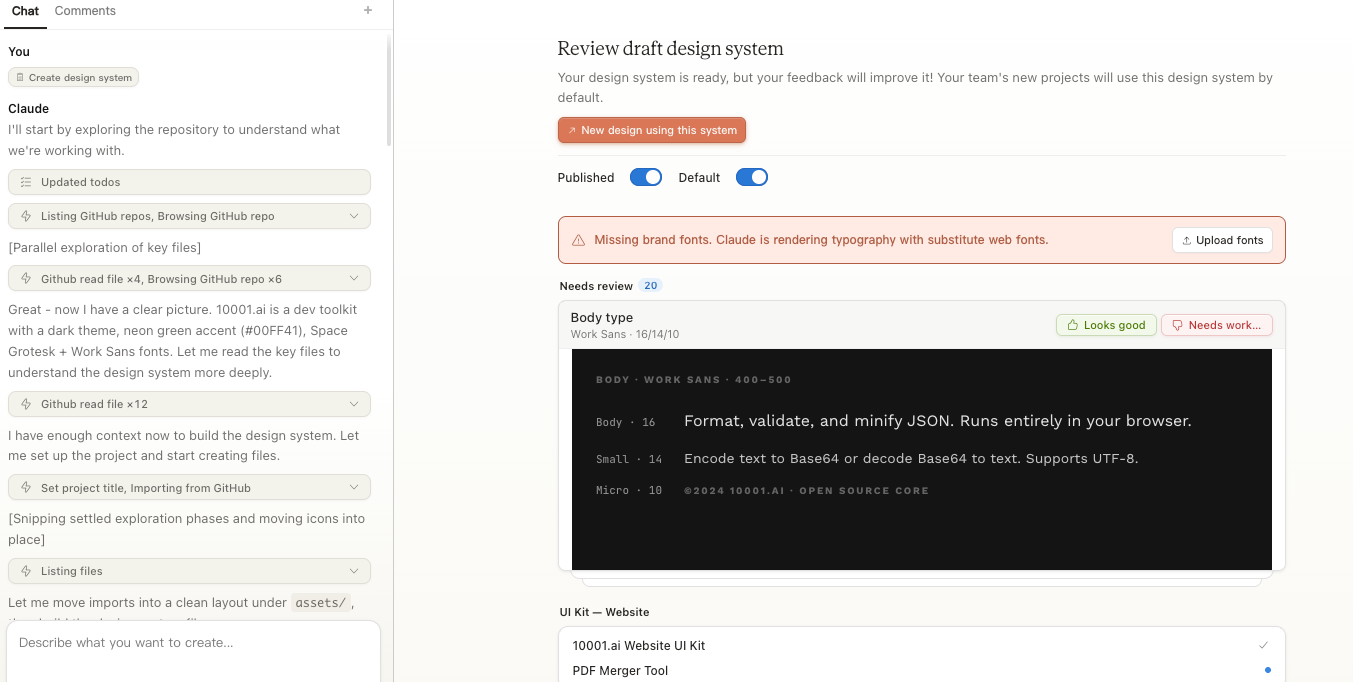
Task: Click the 'Work Sans · 16/14/10' subtitle
Action: [x=625, y=334]
